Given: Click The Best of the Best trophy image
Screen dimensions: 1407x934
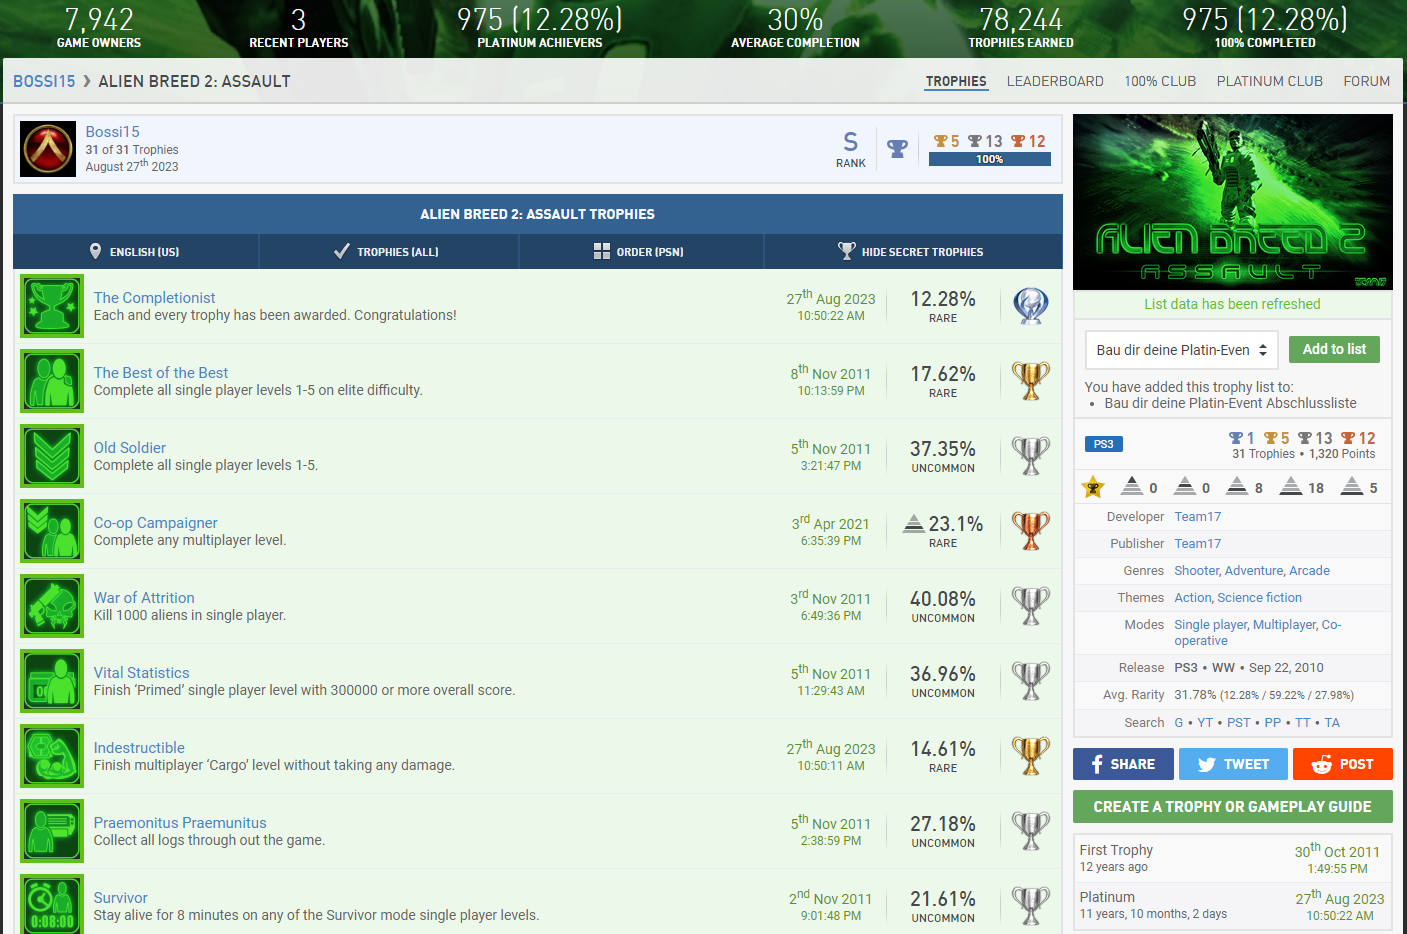Looking at the screenshot, I should [x=52, y=381].
